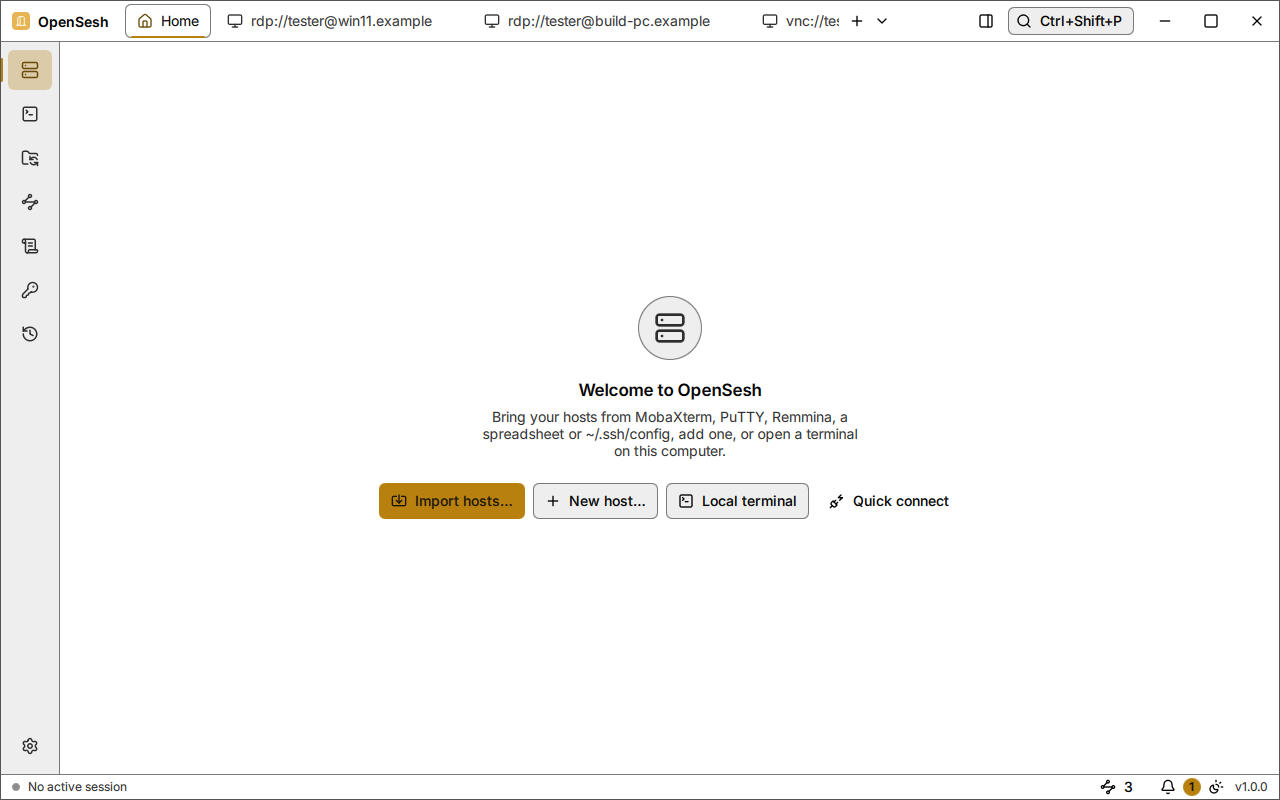Open the history clock icon in sidebar

pos(30,334)
